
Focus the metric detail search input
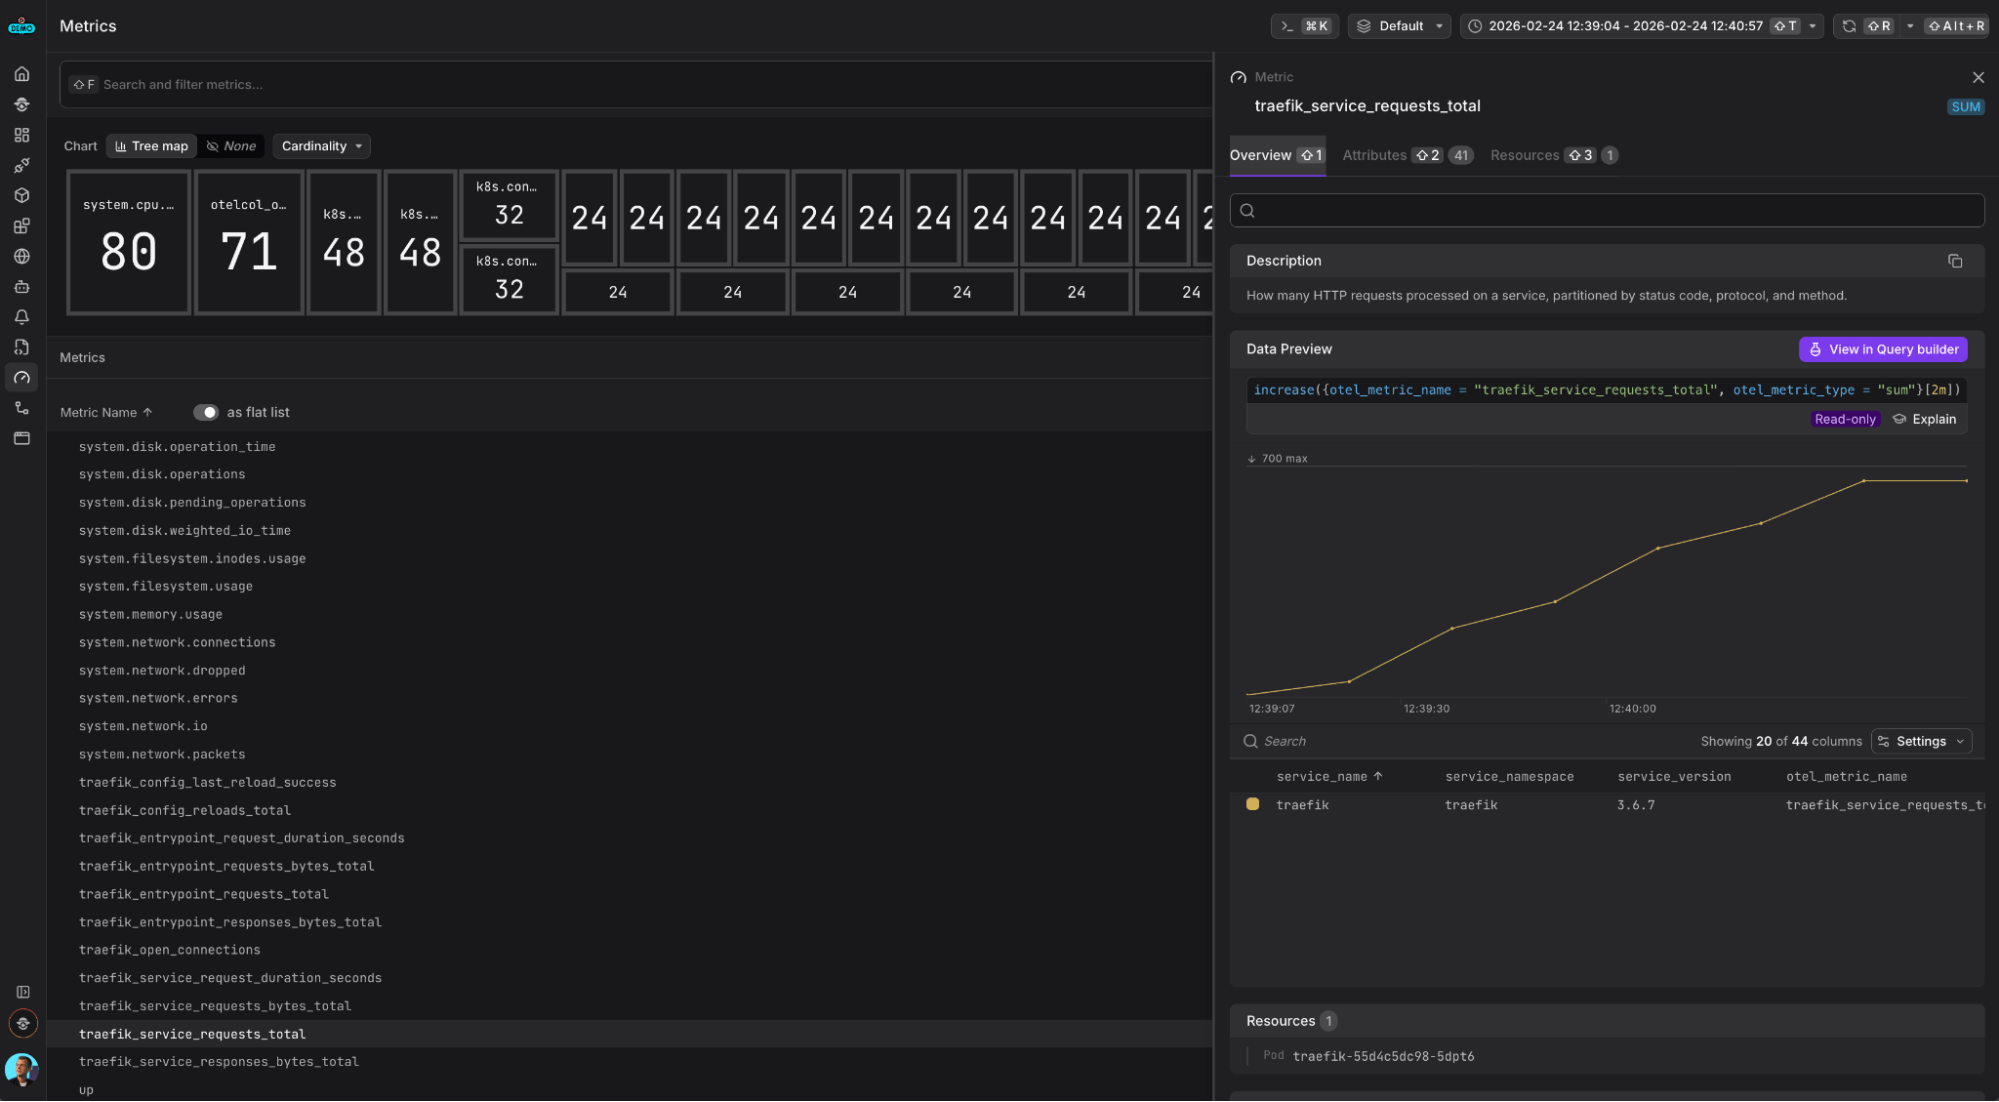coord(1606,211)
